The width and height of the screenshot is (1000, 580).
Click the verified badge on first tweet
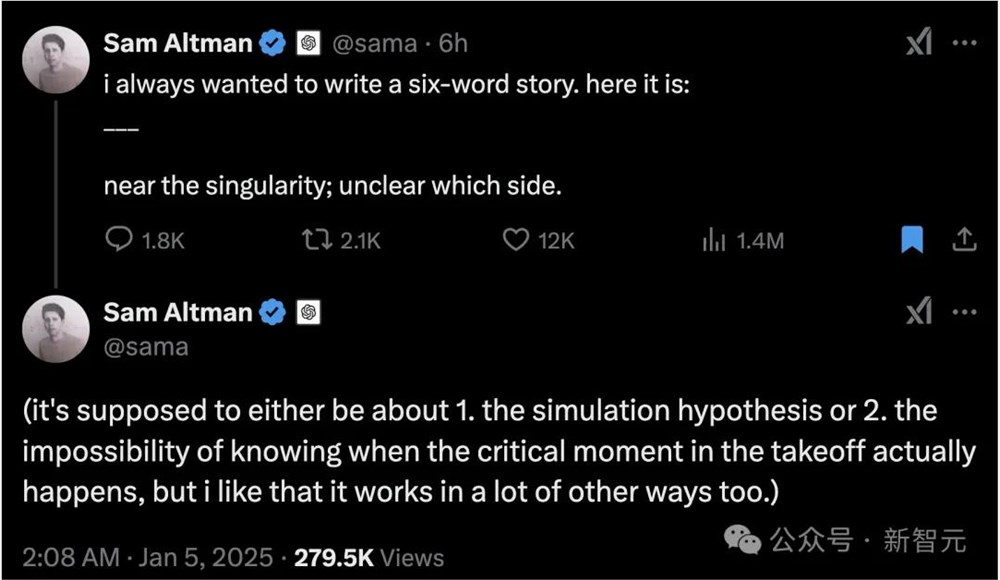point(273,44)
